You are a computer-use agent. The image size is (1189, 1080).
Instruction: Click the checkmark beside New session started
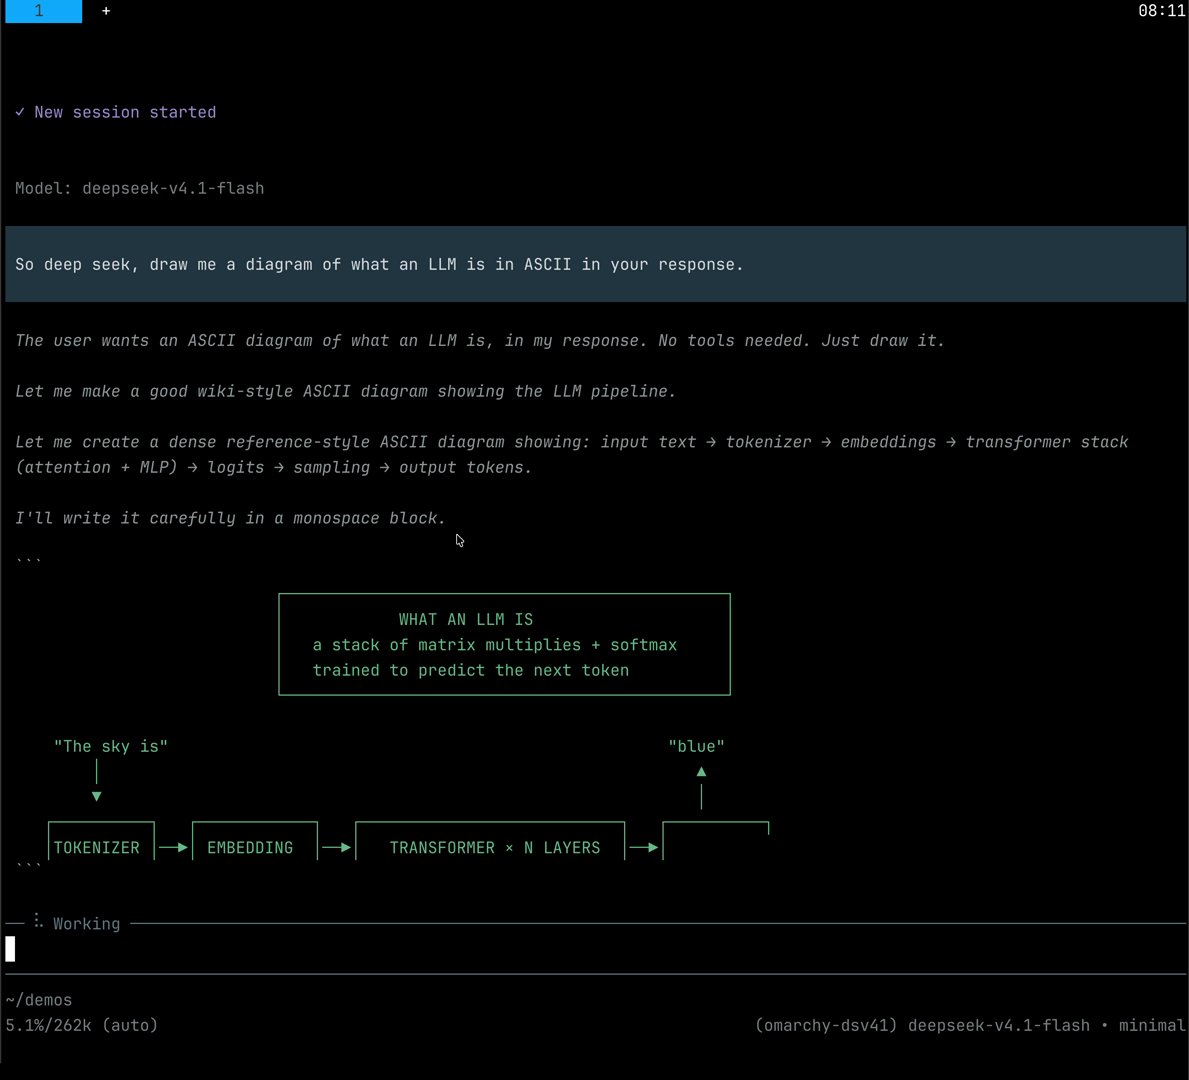coord(20,112)
